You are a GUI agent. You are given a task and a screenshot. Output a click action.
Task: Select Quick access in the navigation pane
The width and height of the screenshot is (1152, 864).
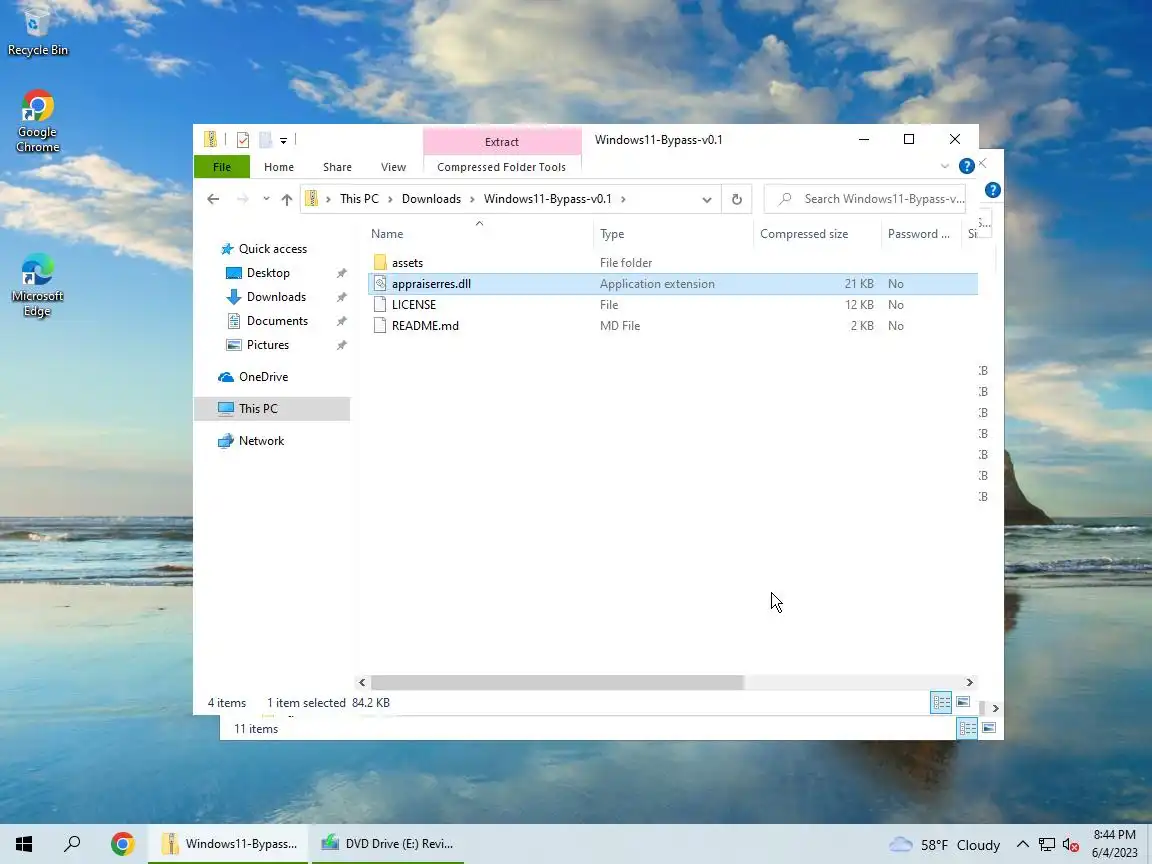tap(273, 249)
